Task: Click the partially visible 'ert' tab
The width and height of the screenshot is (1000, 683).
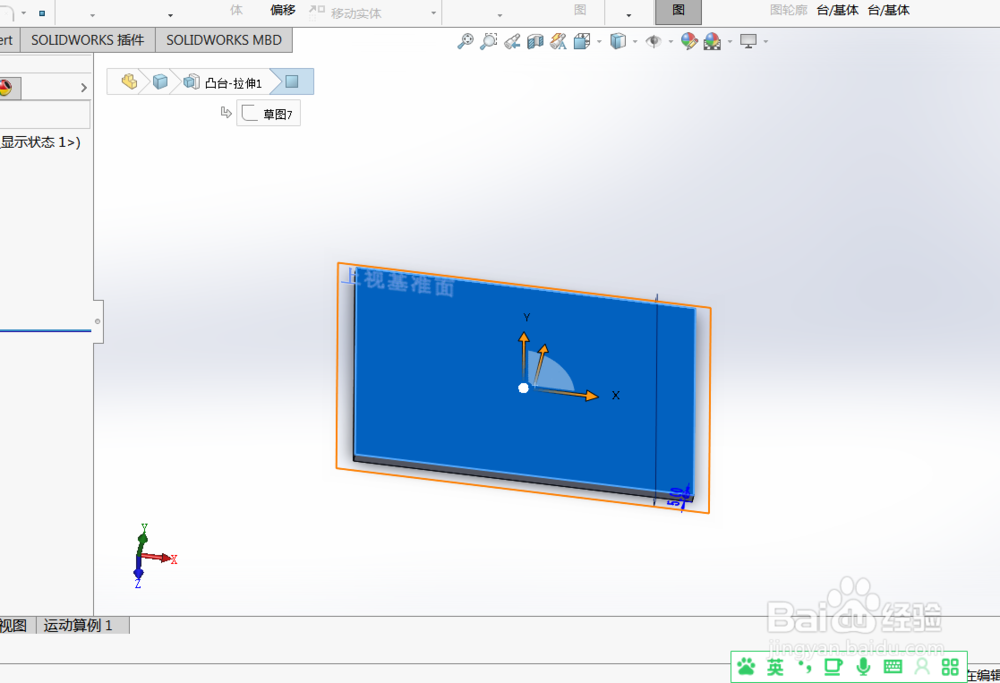Action: click(8, 40)
